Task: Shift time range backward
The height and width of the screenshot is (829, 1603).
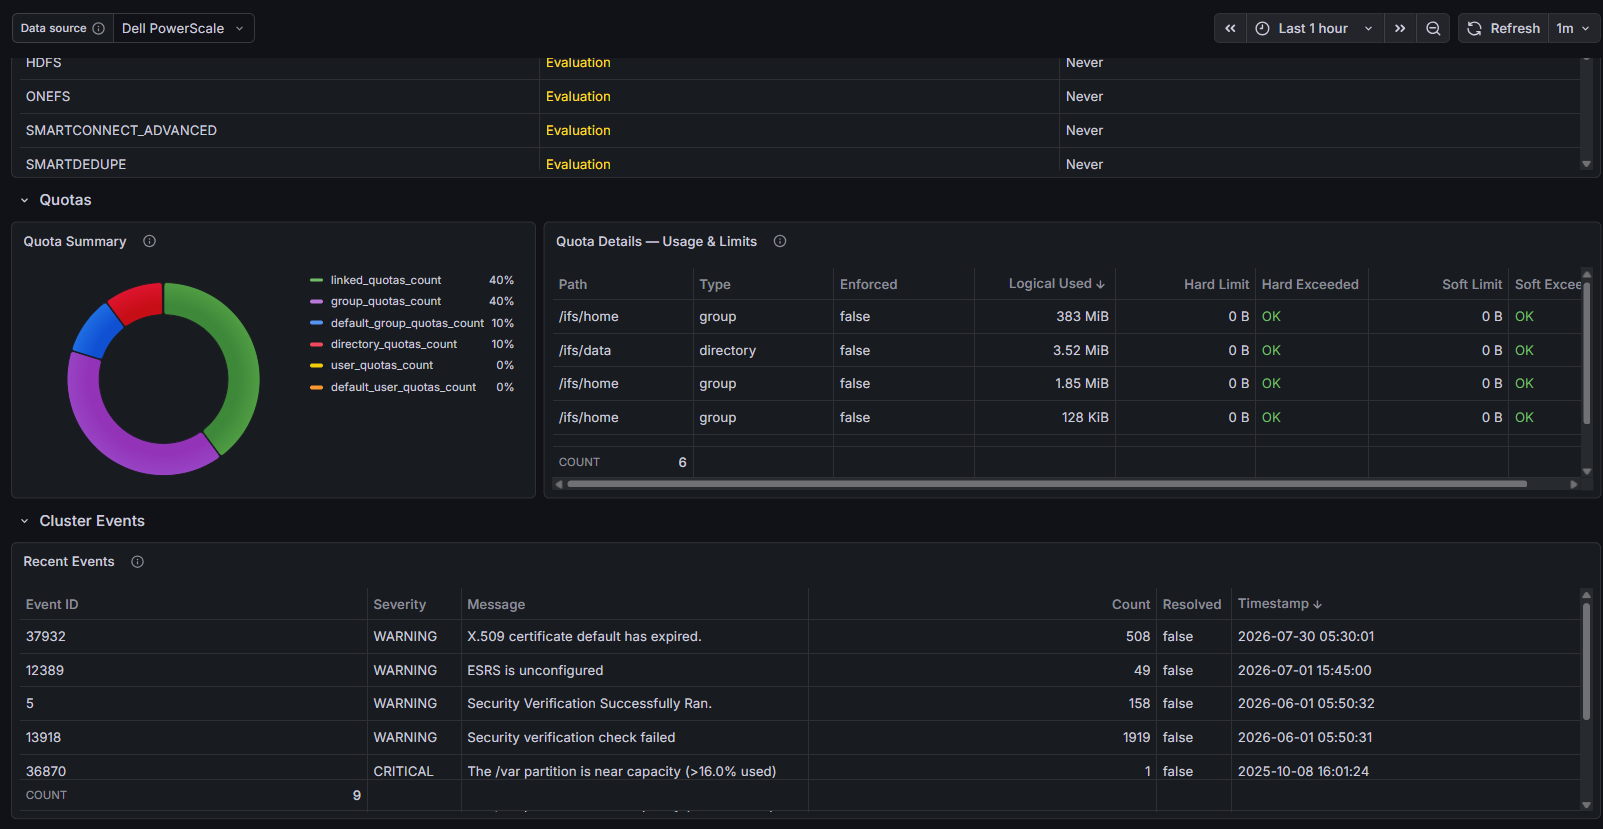Action: coord(1230,28)
